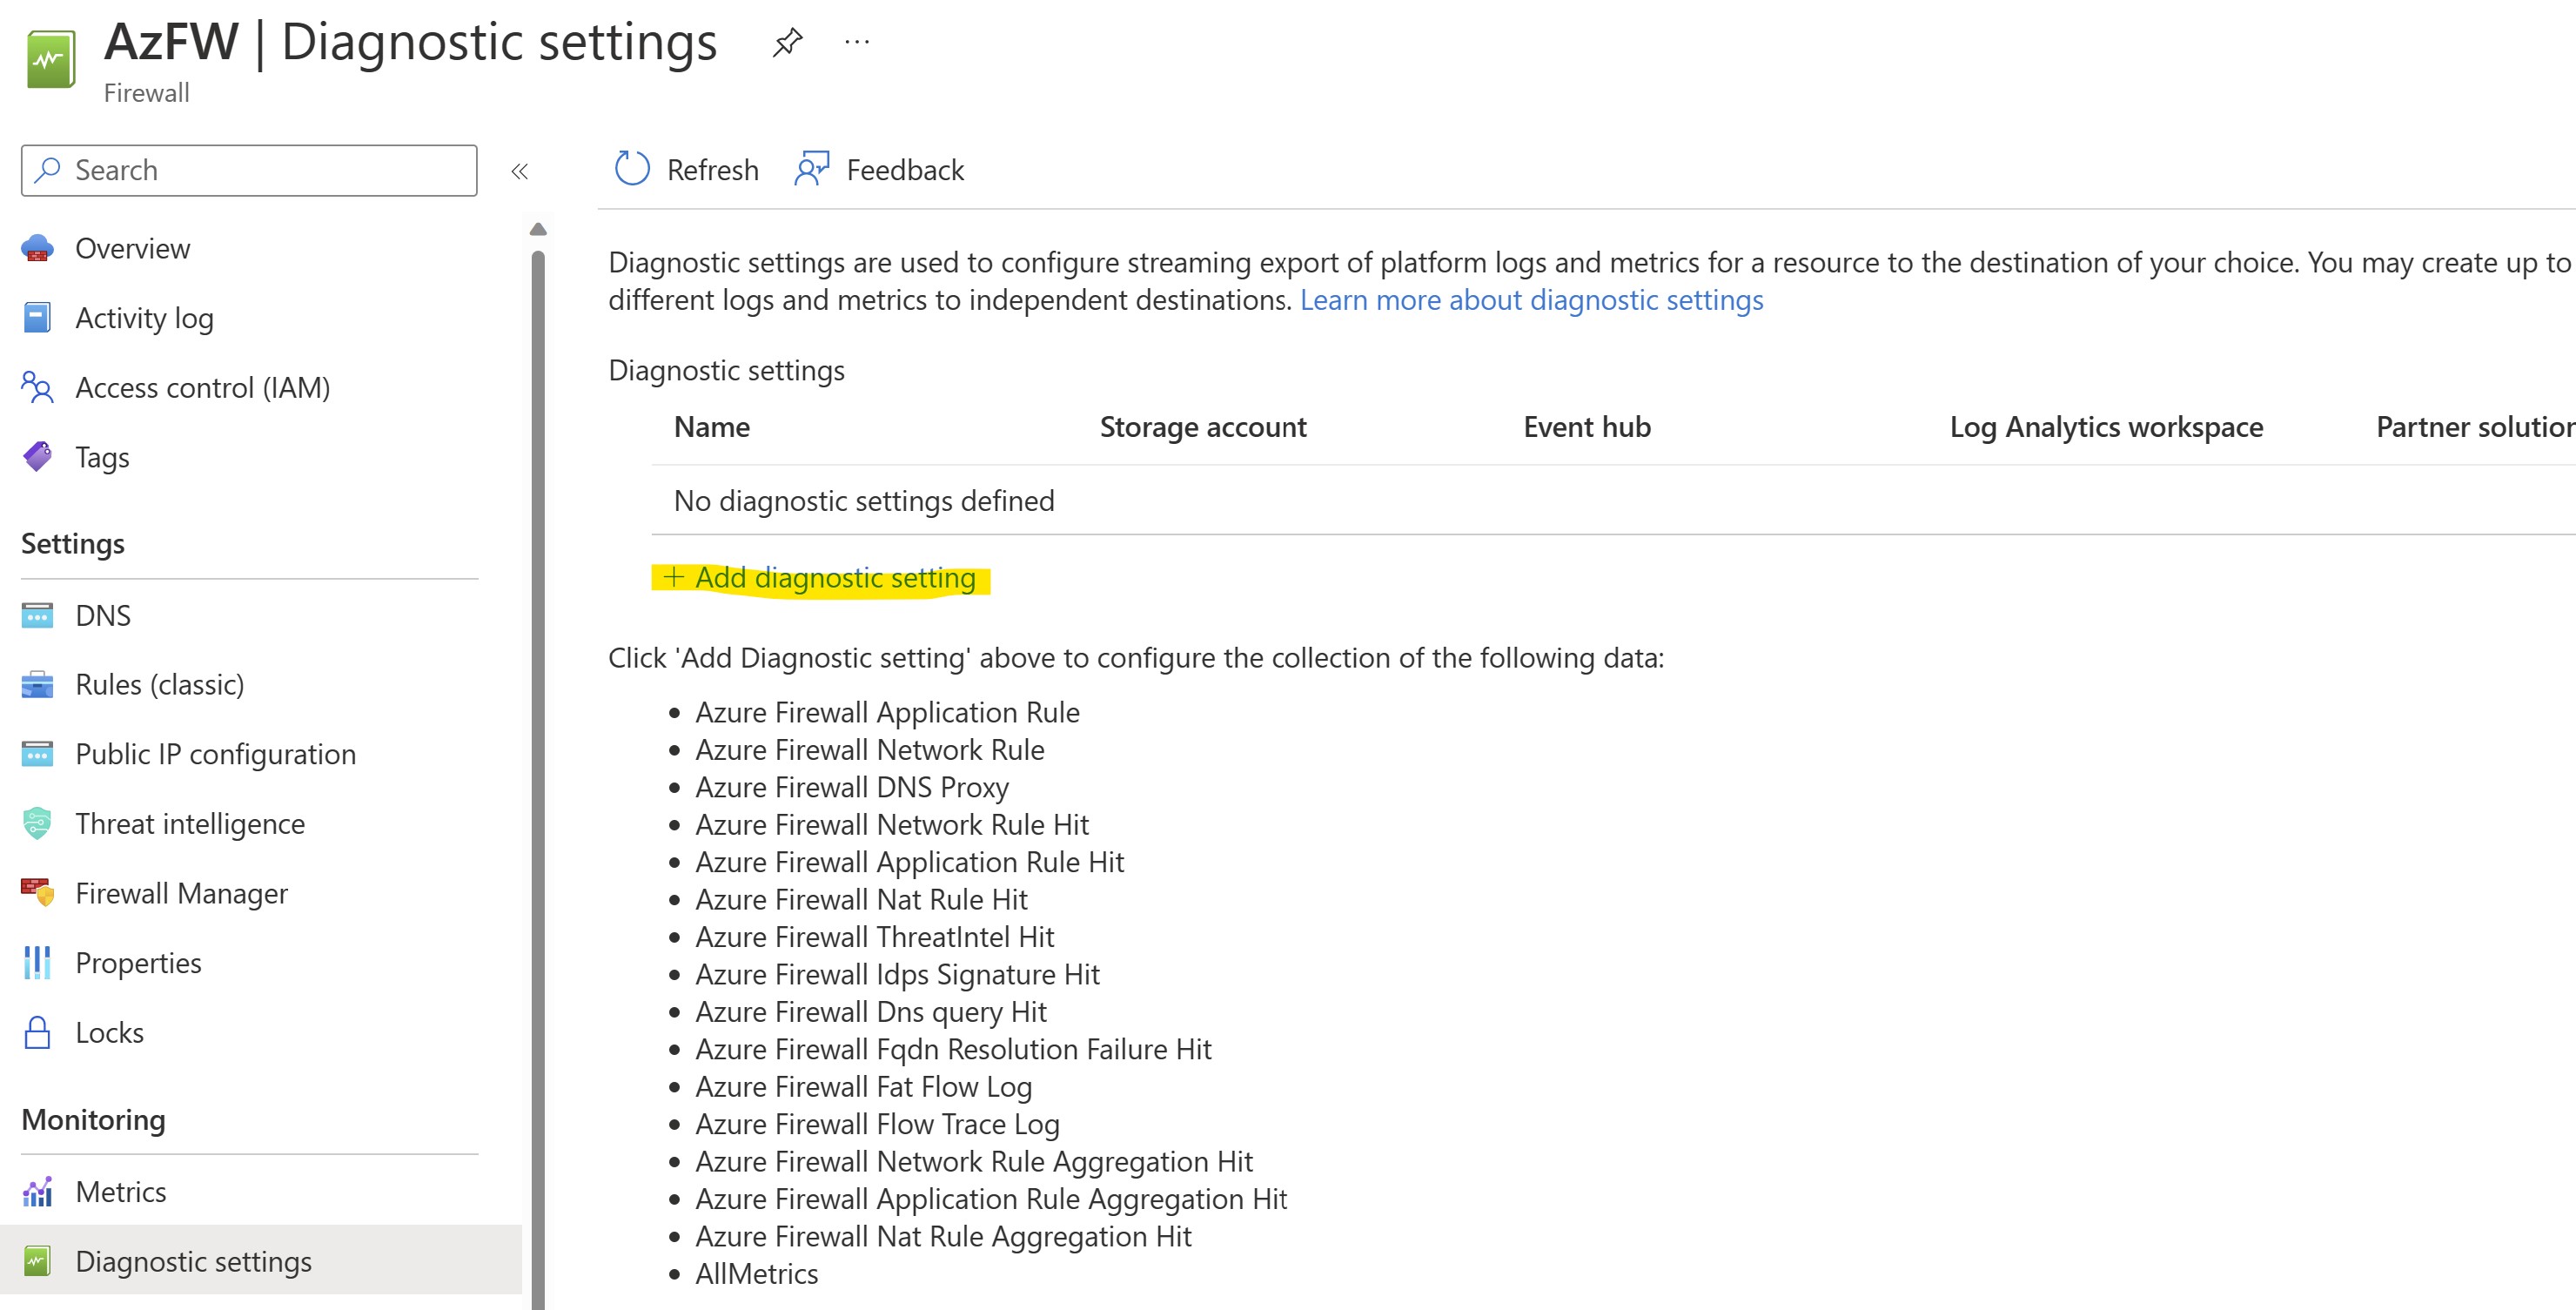Viewport: 2576px width, 1310px height.
Task: Click the pin to dashboard icon
Action: coord(787,42)
